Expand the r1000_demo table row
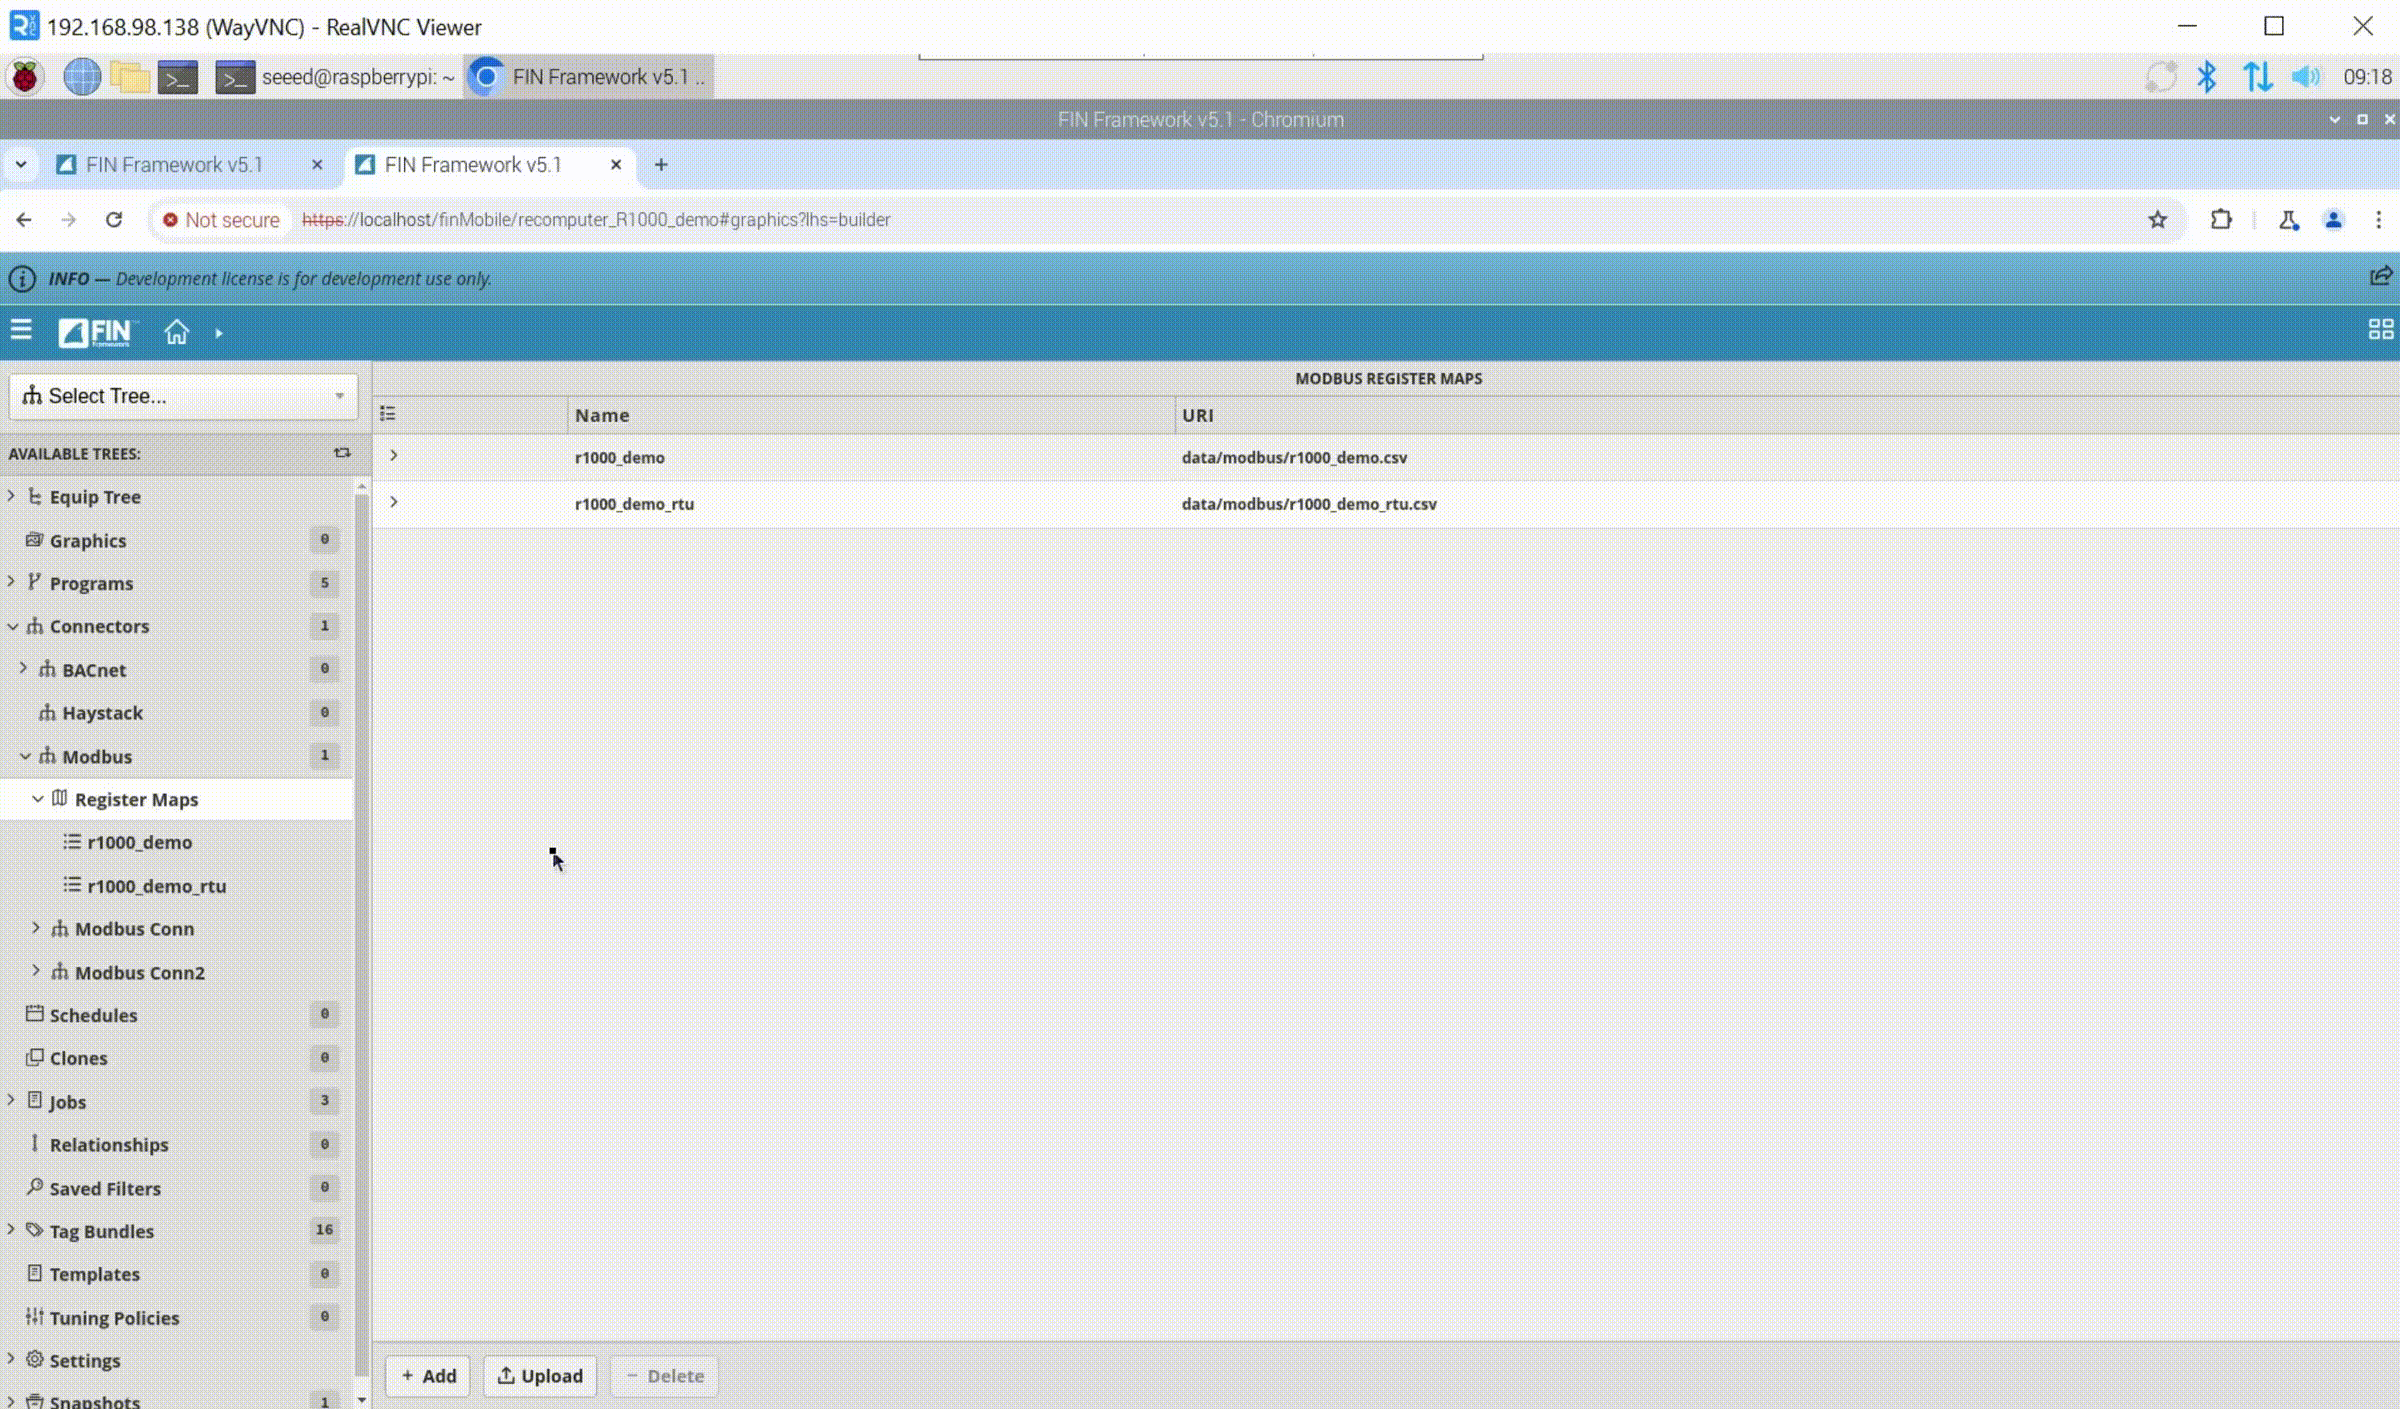Screen dimensions: 2400x1409 [x=394, y=456]
